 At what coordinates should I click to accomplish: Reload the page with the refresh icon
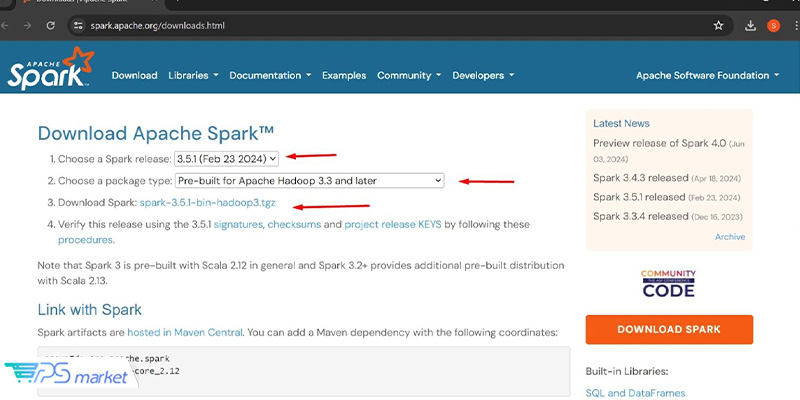[x=51, y=26]
